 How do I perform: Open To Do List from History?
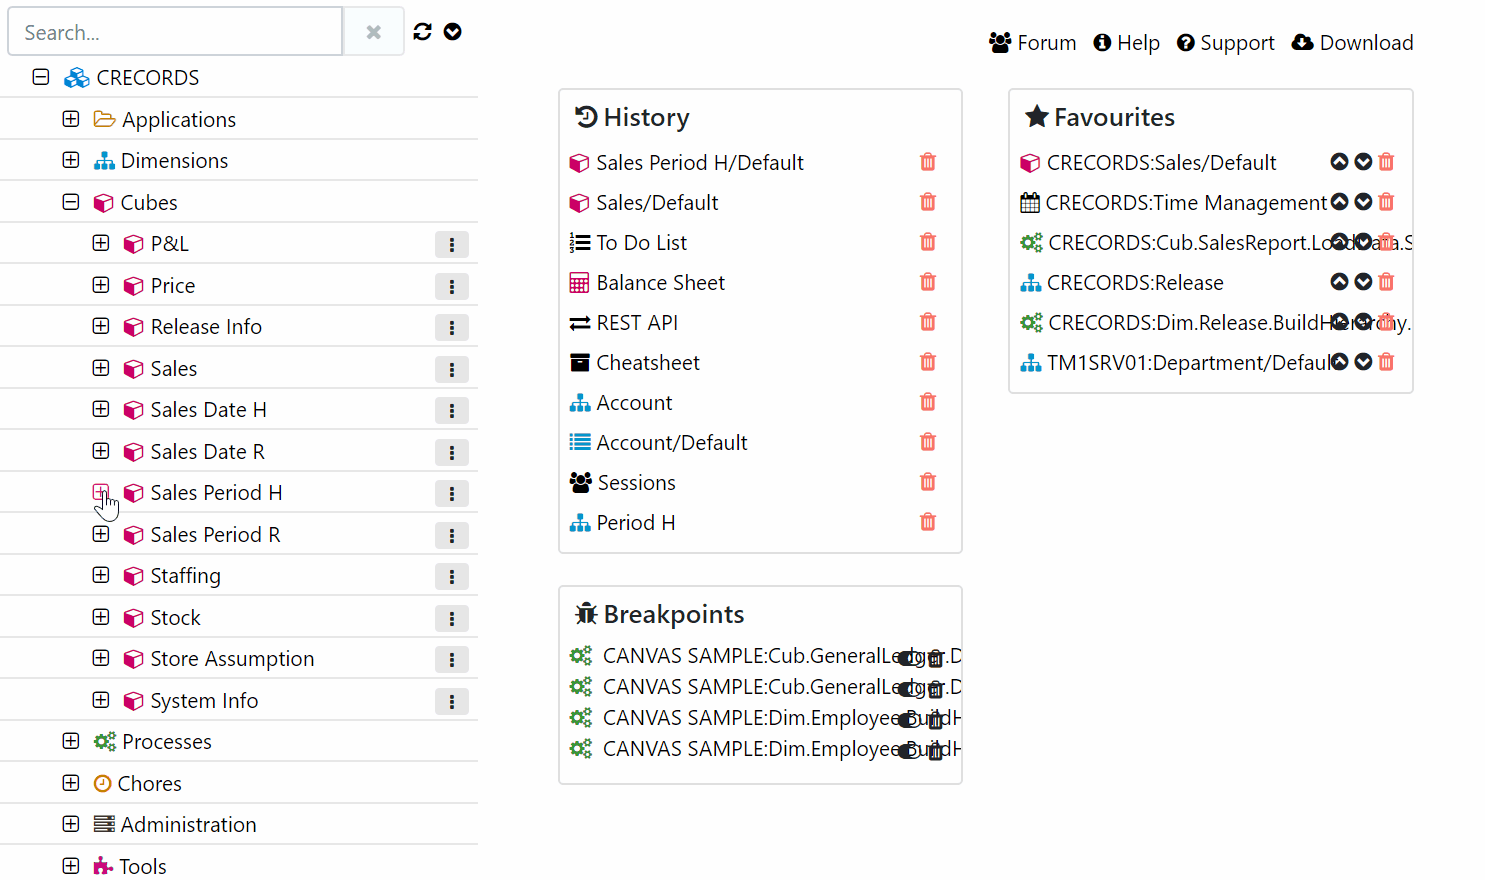[641, 243]
